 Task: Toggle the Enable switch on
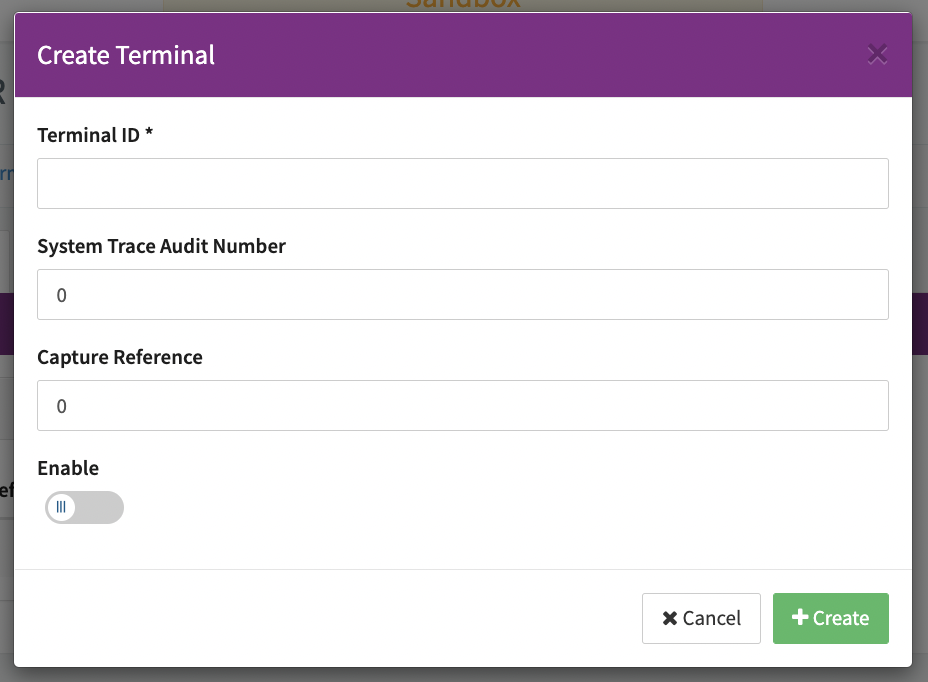(84, 507)
